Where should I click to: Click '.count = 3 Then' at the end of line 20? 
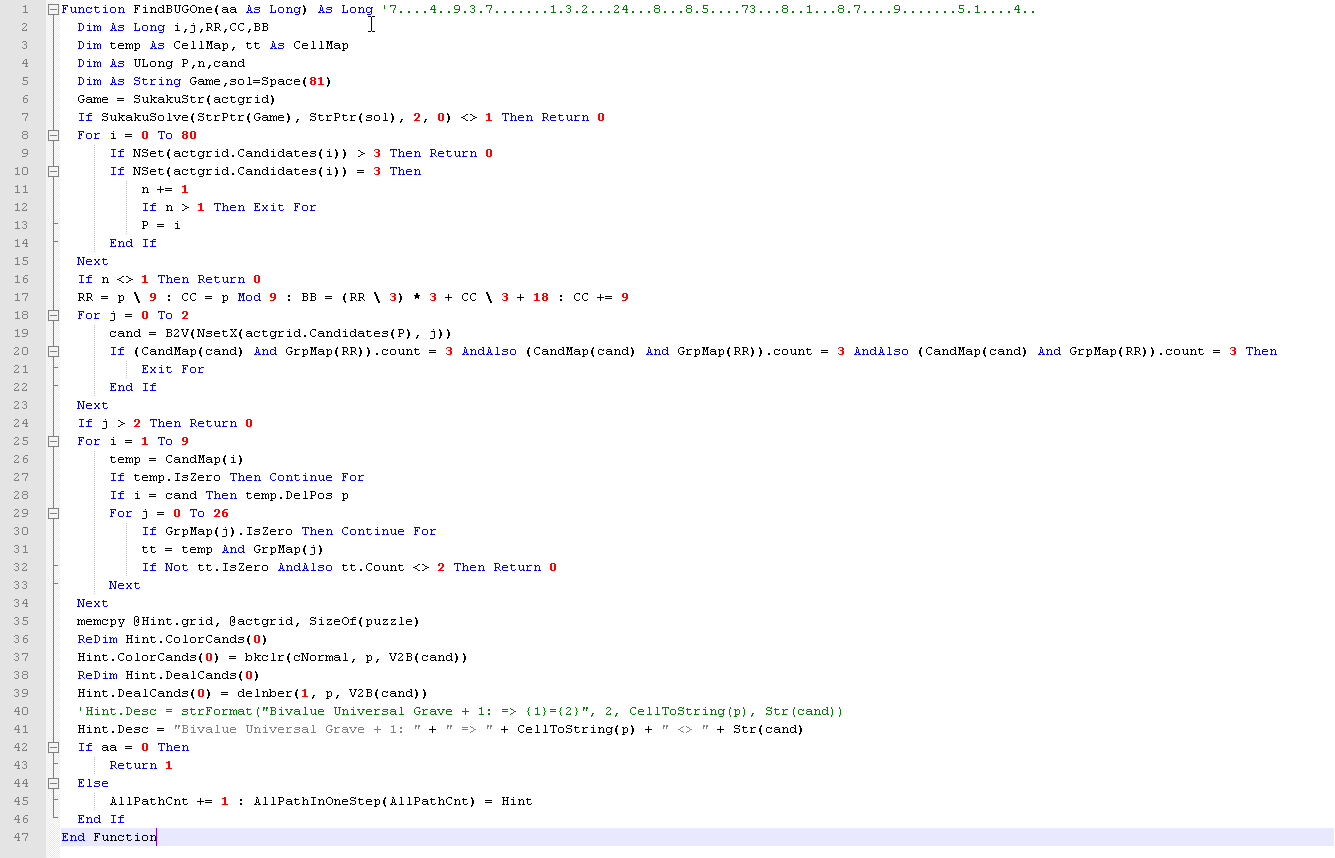click(1217, 351)
